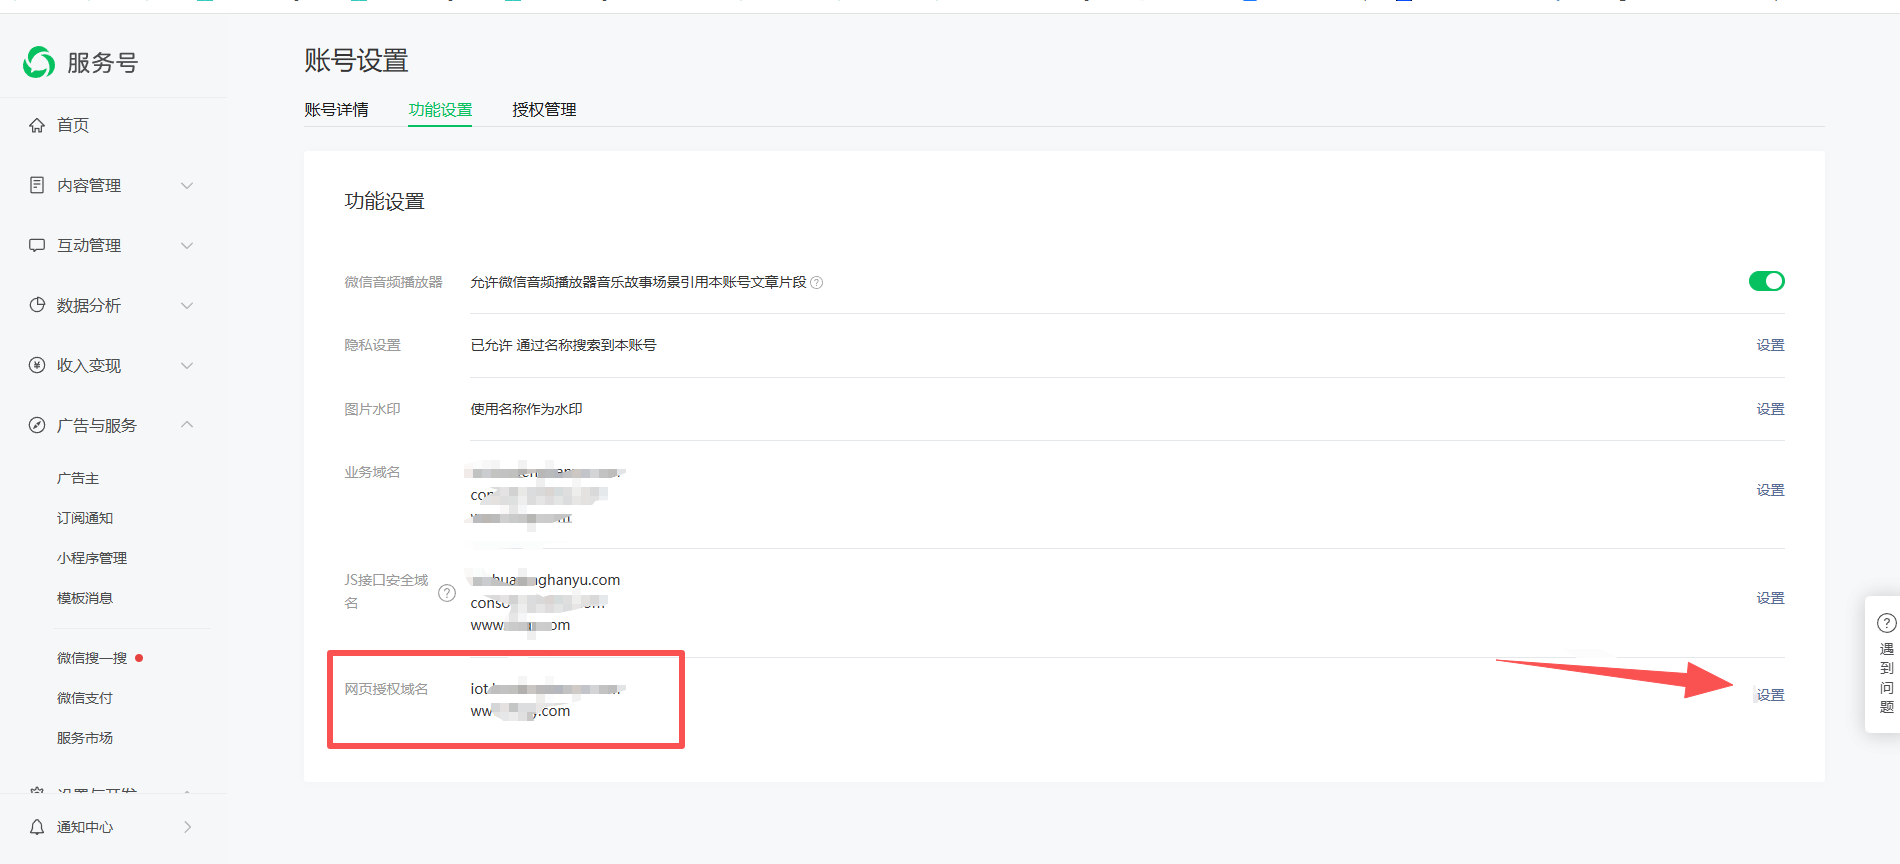Expand the 内容管理 chevron
Viewport: 1900px width, 864px height.
click(187, 186)
